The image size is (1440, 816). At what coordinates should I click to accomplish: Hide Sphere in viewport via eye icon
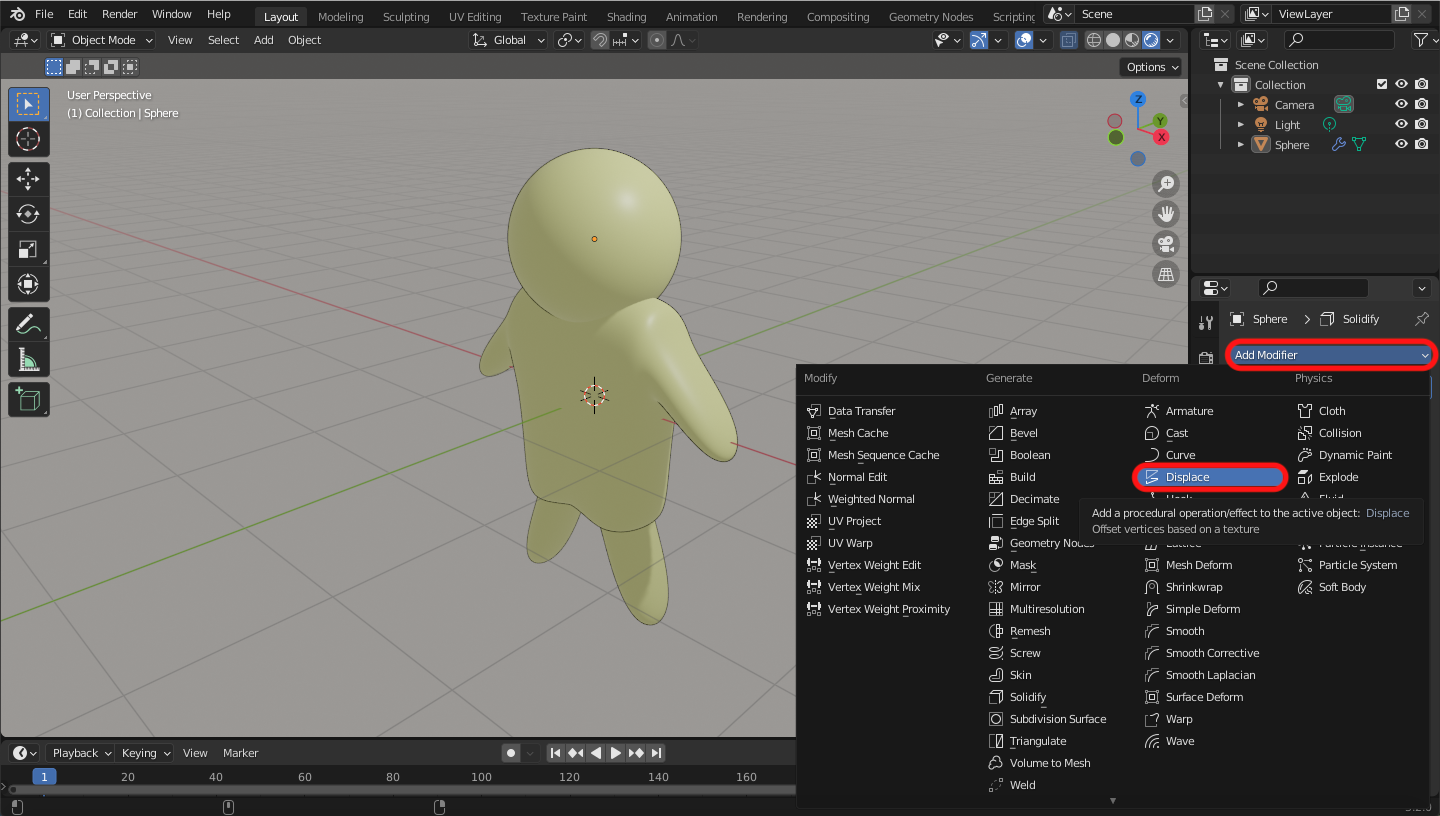tap(1401, 144)
